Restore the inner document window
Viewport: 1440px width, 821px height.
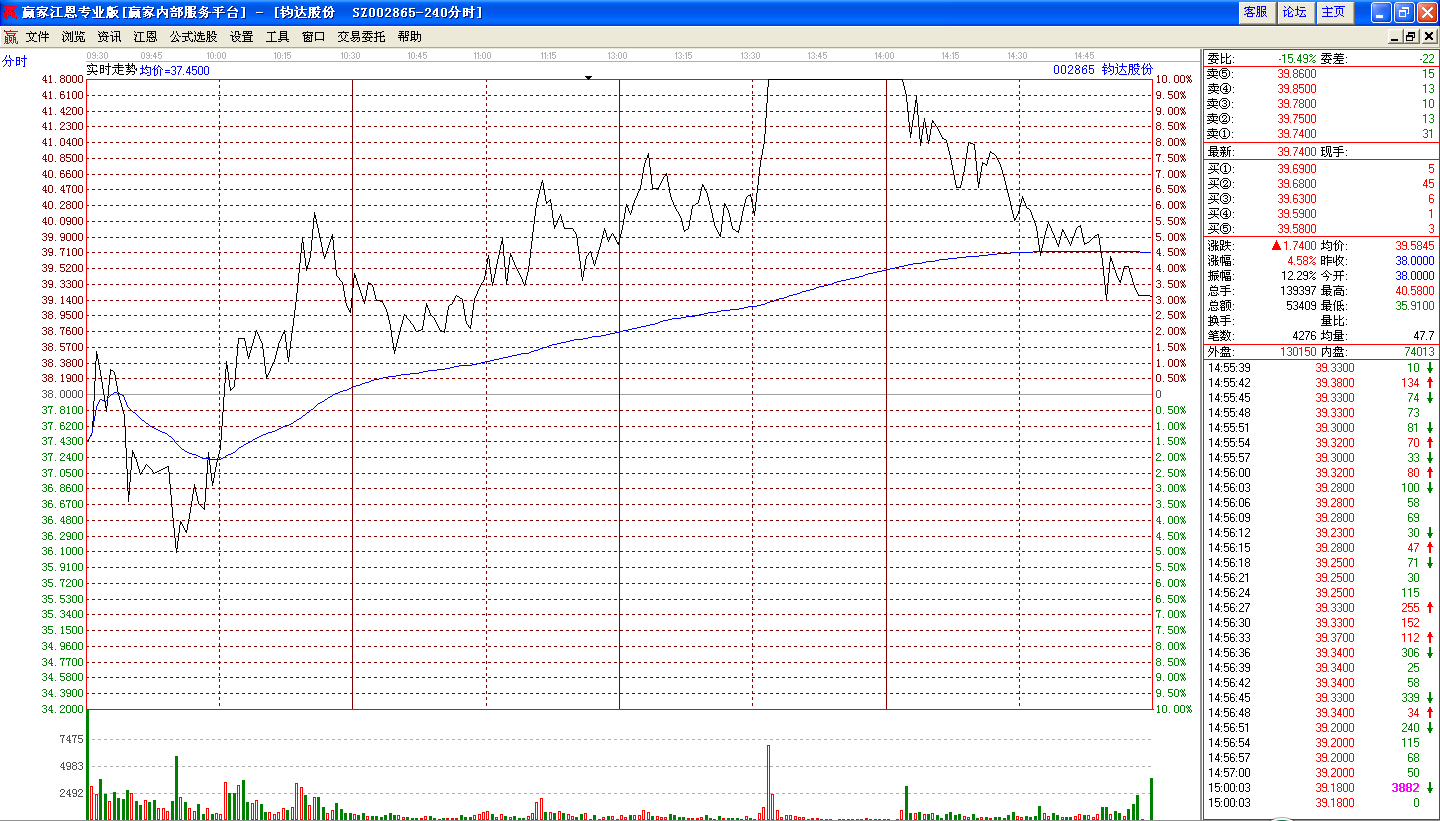click(1411, 36)
